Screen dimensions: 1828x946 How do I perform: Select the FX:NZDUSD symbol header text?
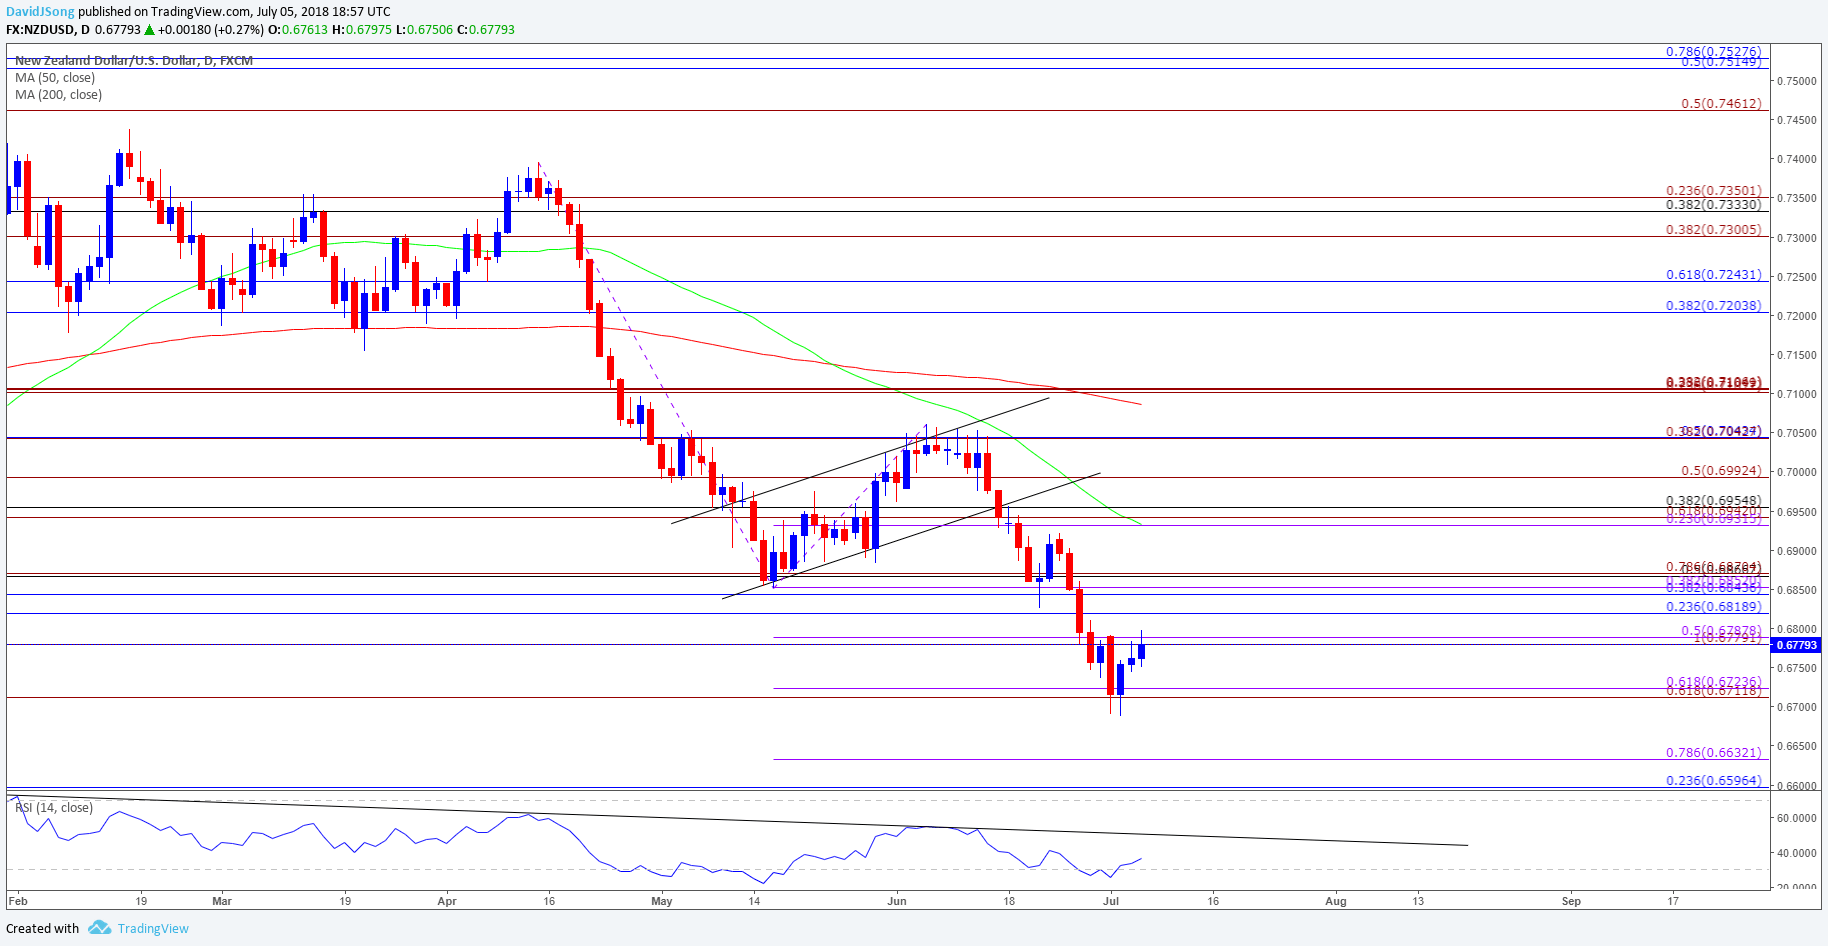(x=41, y=30)
